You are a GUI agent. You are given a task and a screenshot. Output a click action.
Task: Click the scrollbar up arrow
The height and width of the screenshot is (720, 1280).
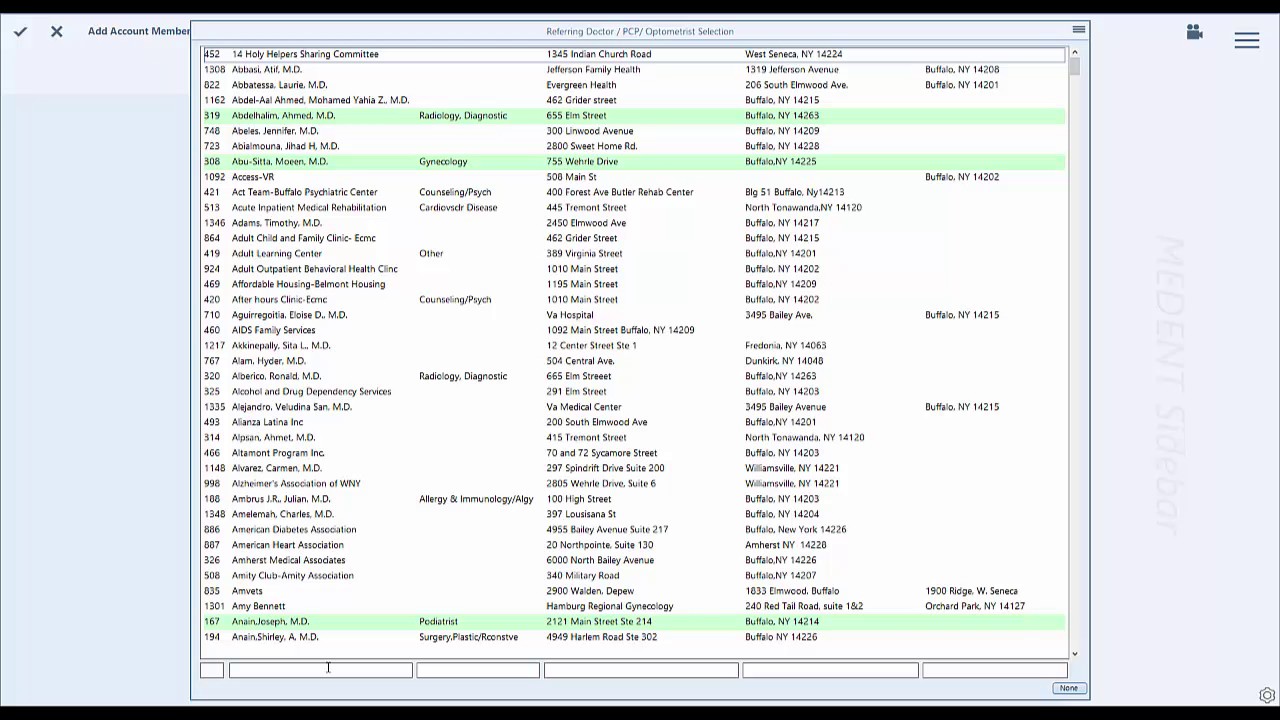[1074, 52]
